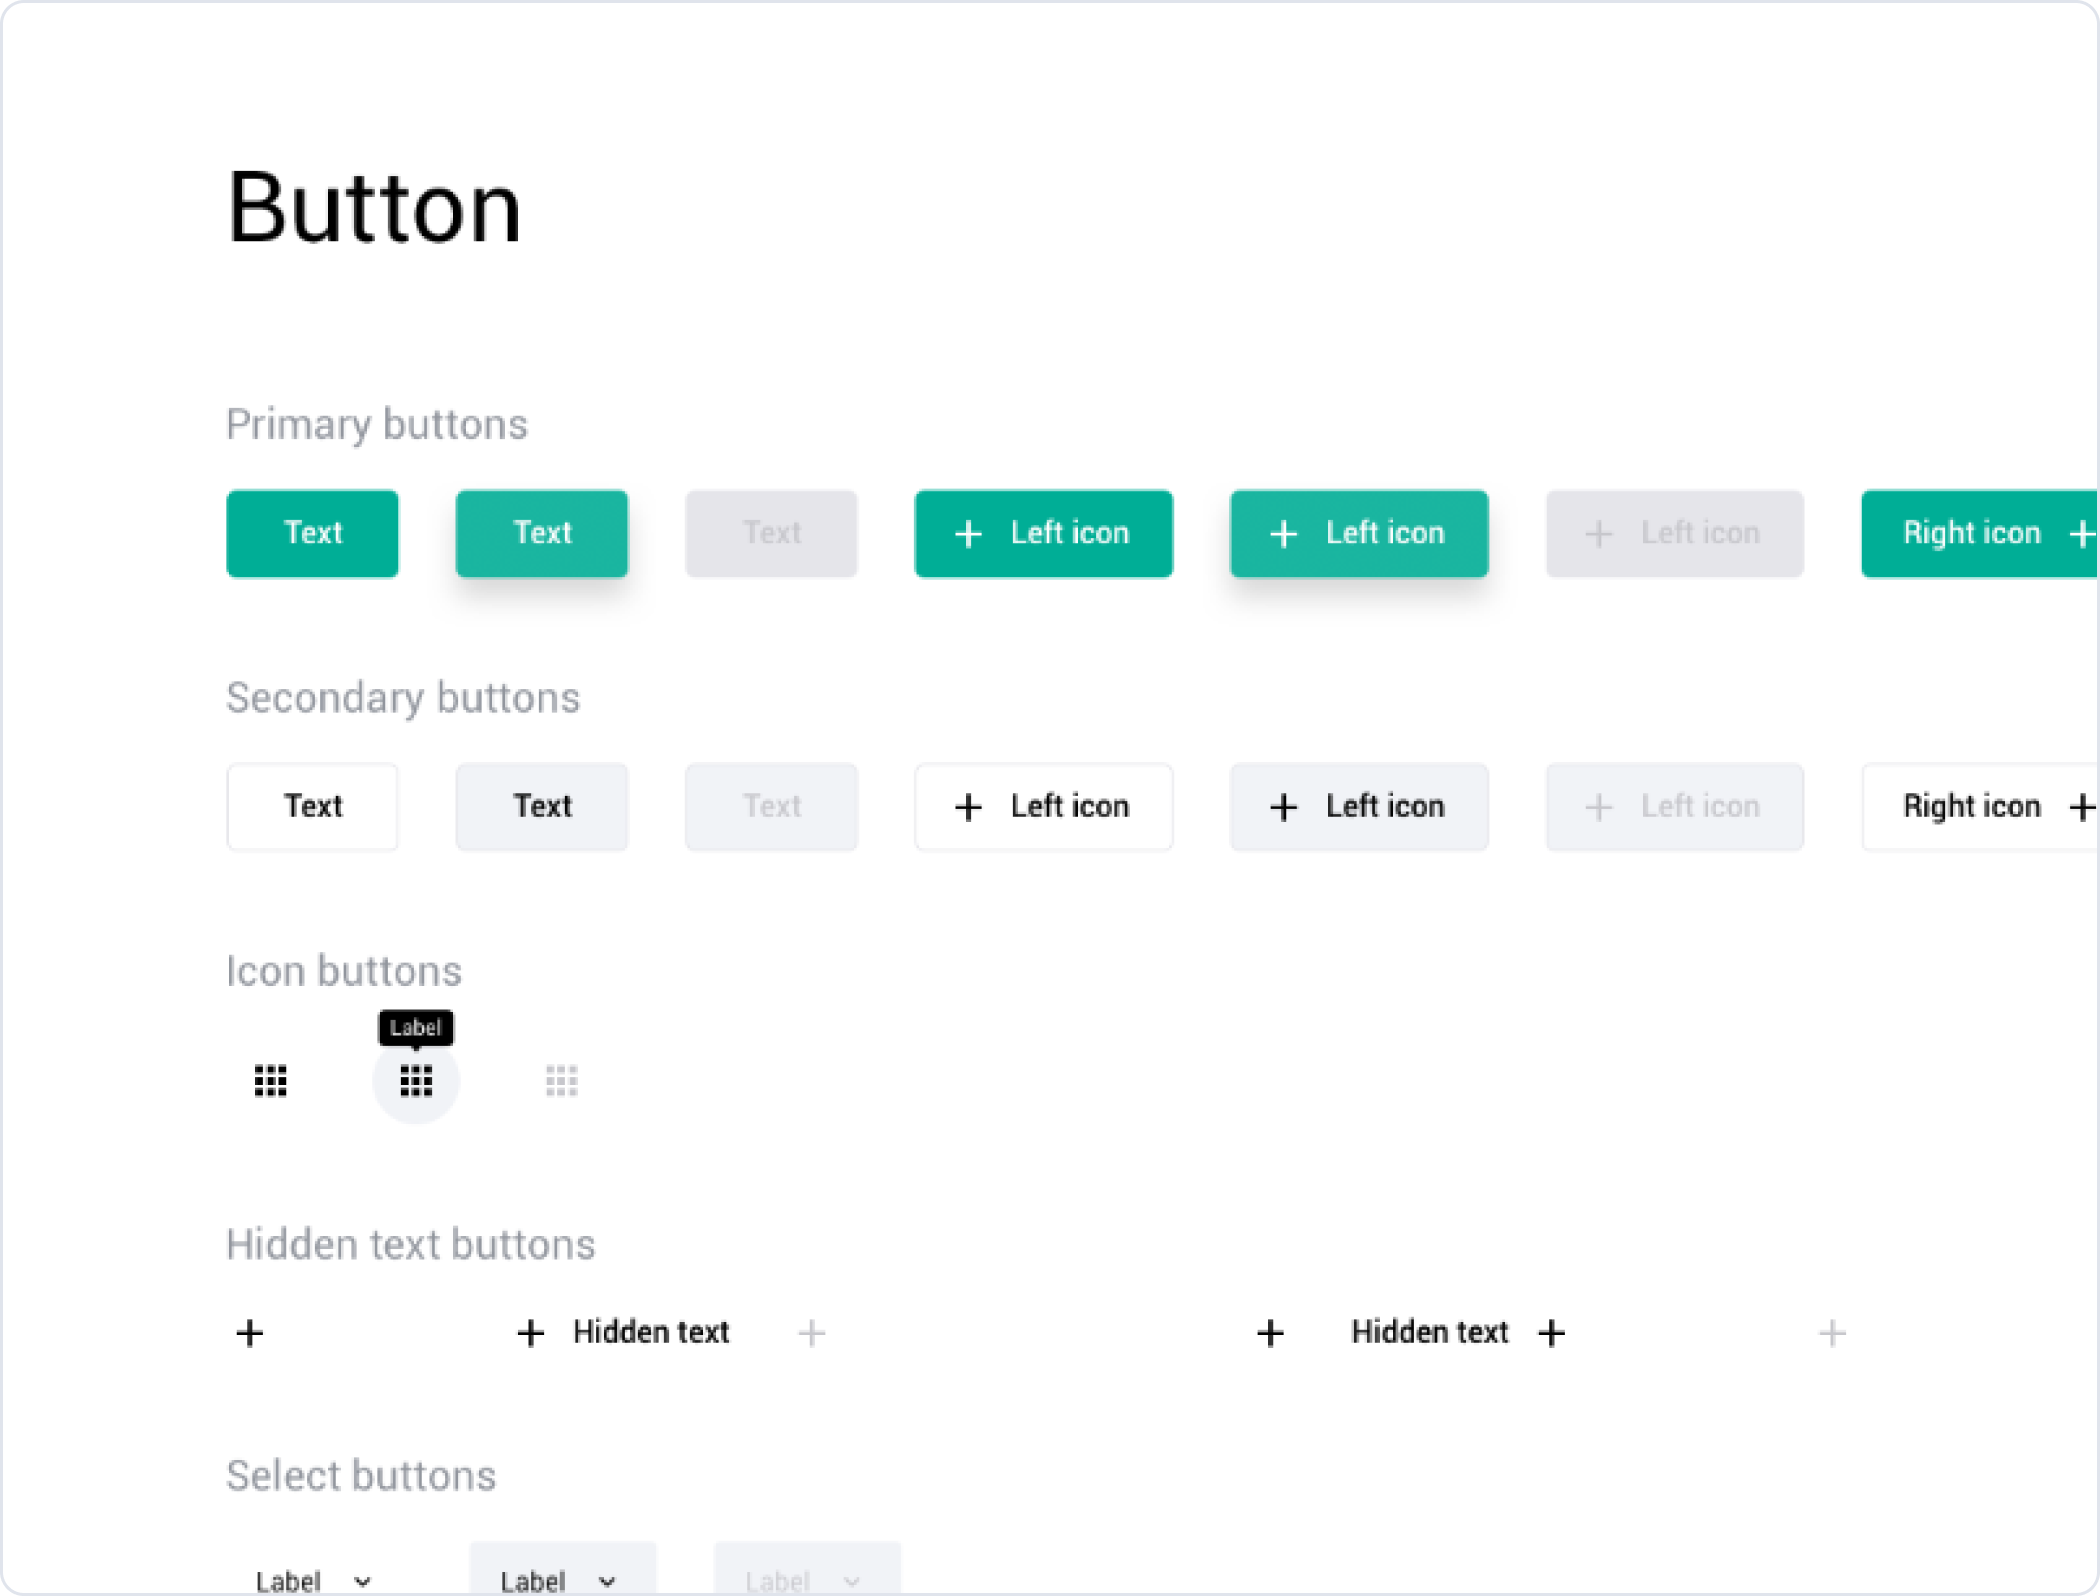
Task: Click the disabled secondary Text button with faded label
Action: [771, 806]
